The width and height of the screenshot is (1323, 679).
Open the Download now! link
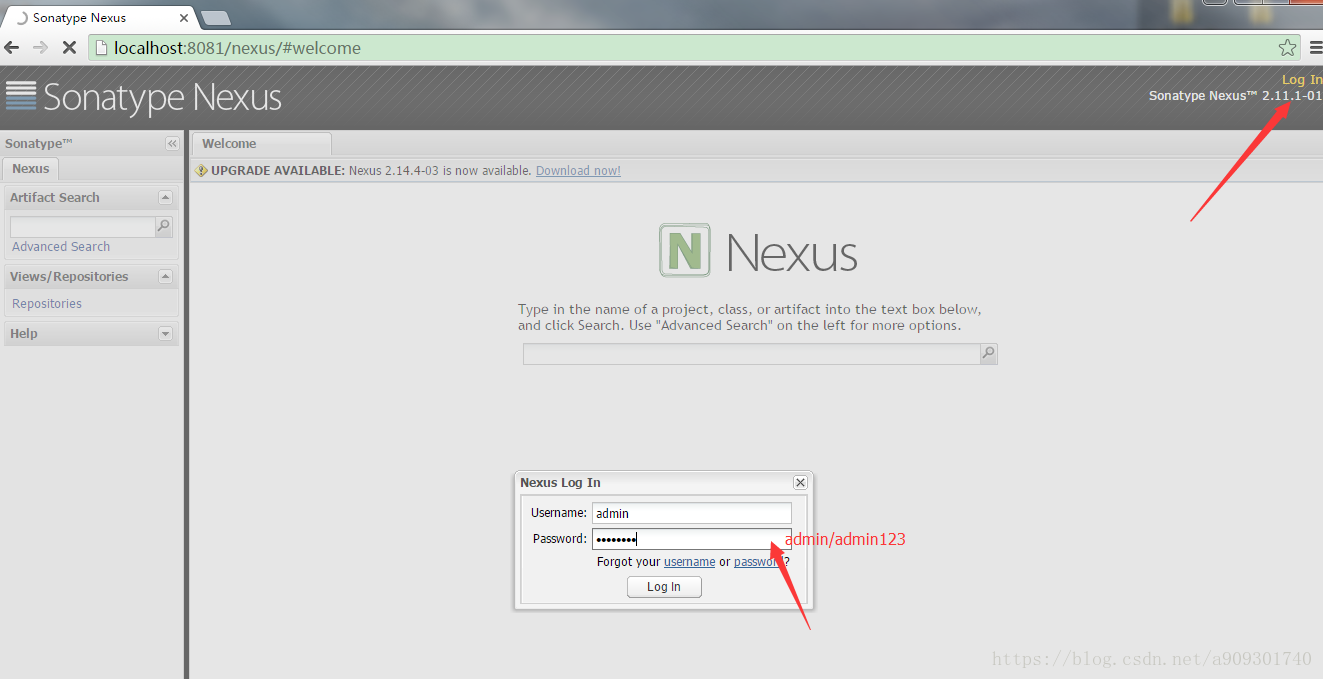pos(578,171)
